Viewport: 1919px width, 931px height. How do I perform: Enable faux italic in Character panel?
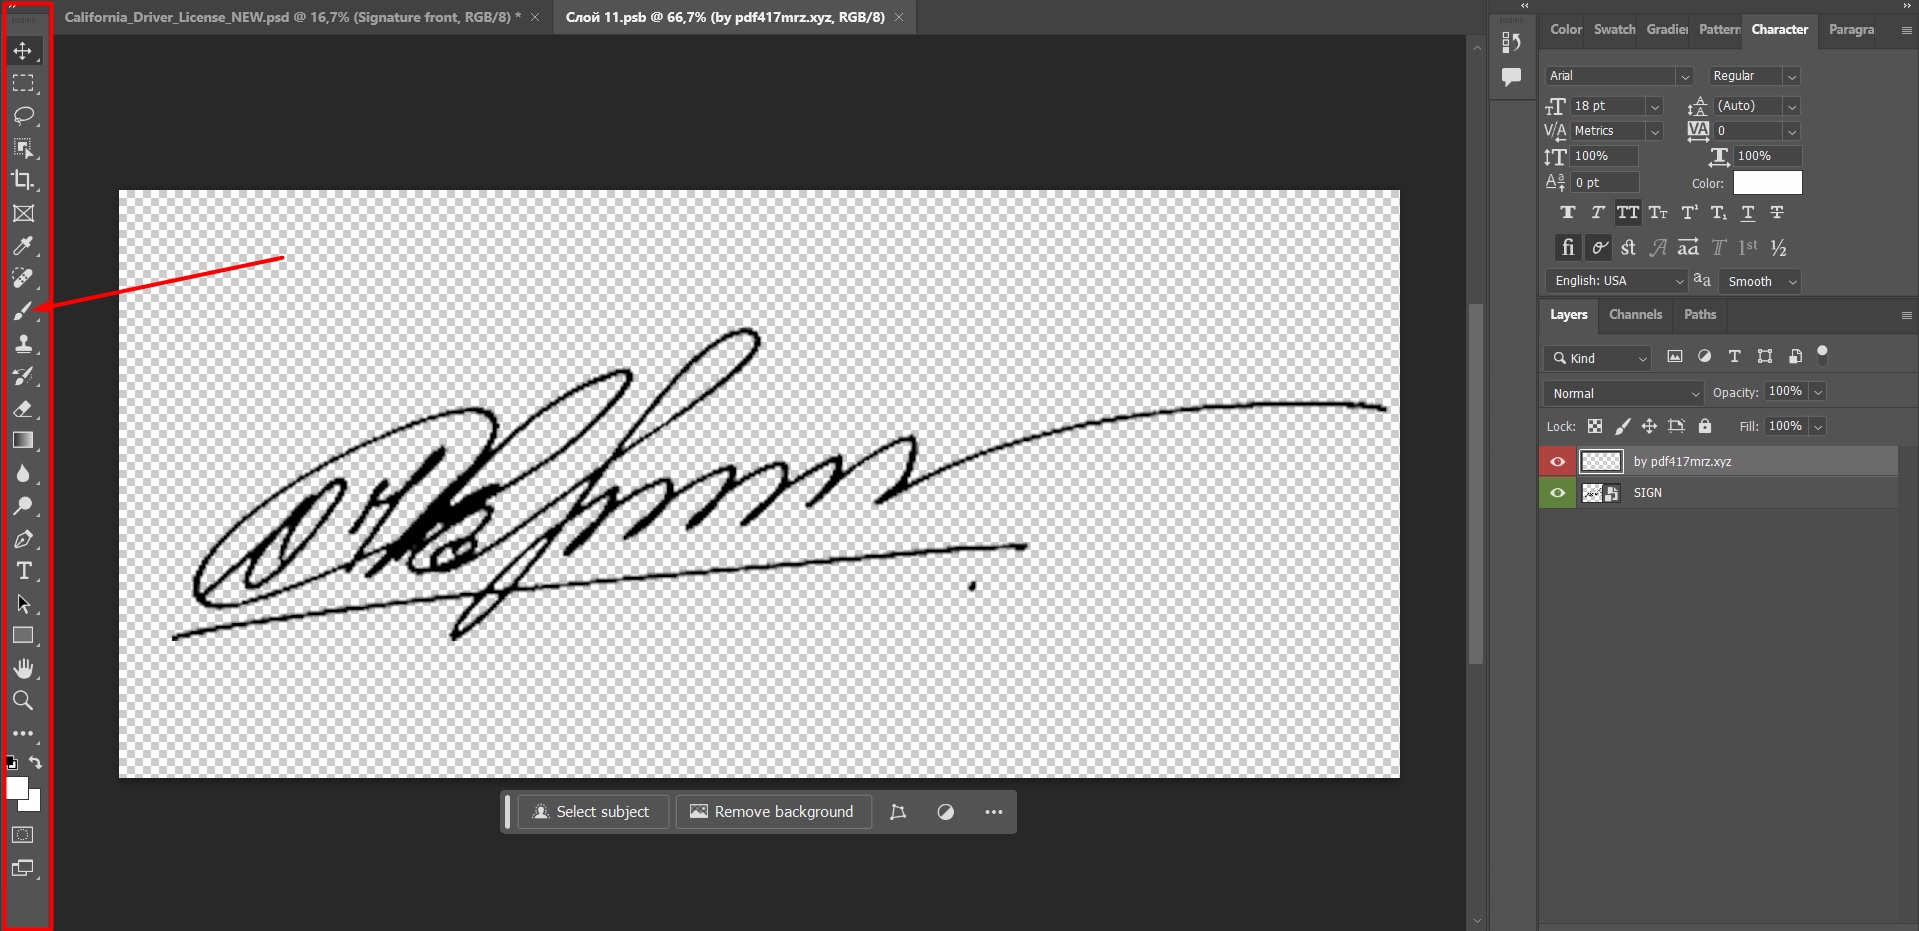tap(1597, 212)
